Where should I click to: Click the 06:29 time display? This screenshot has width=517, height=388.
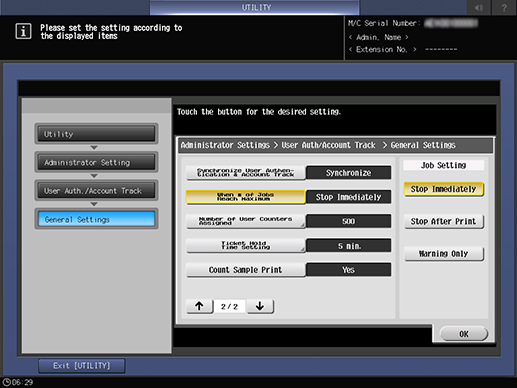coord(22,382)
